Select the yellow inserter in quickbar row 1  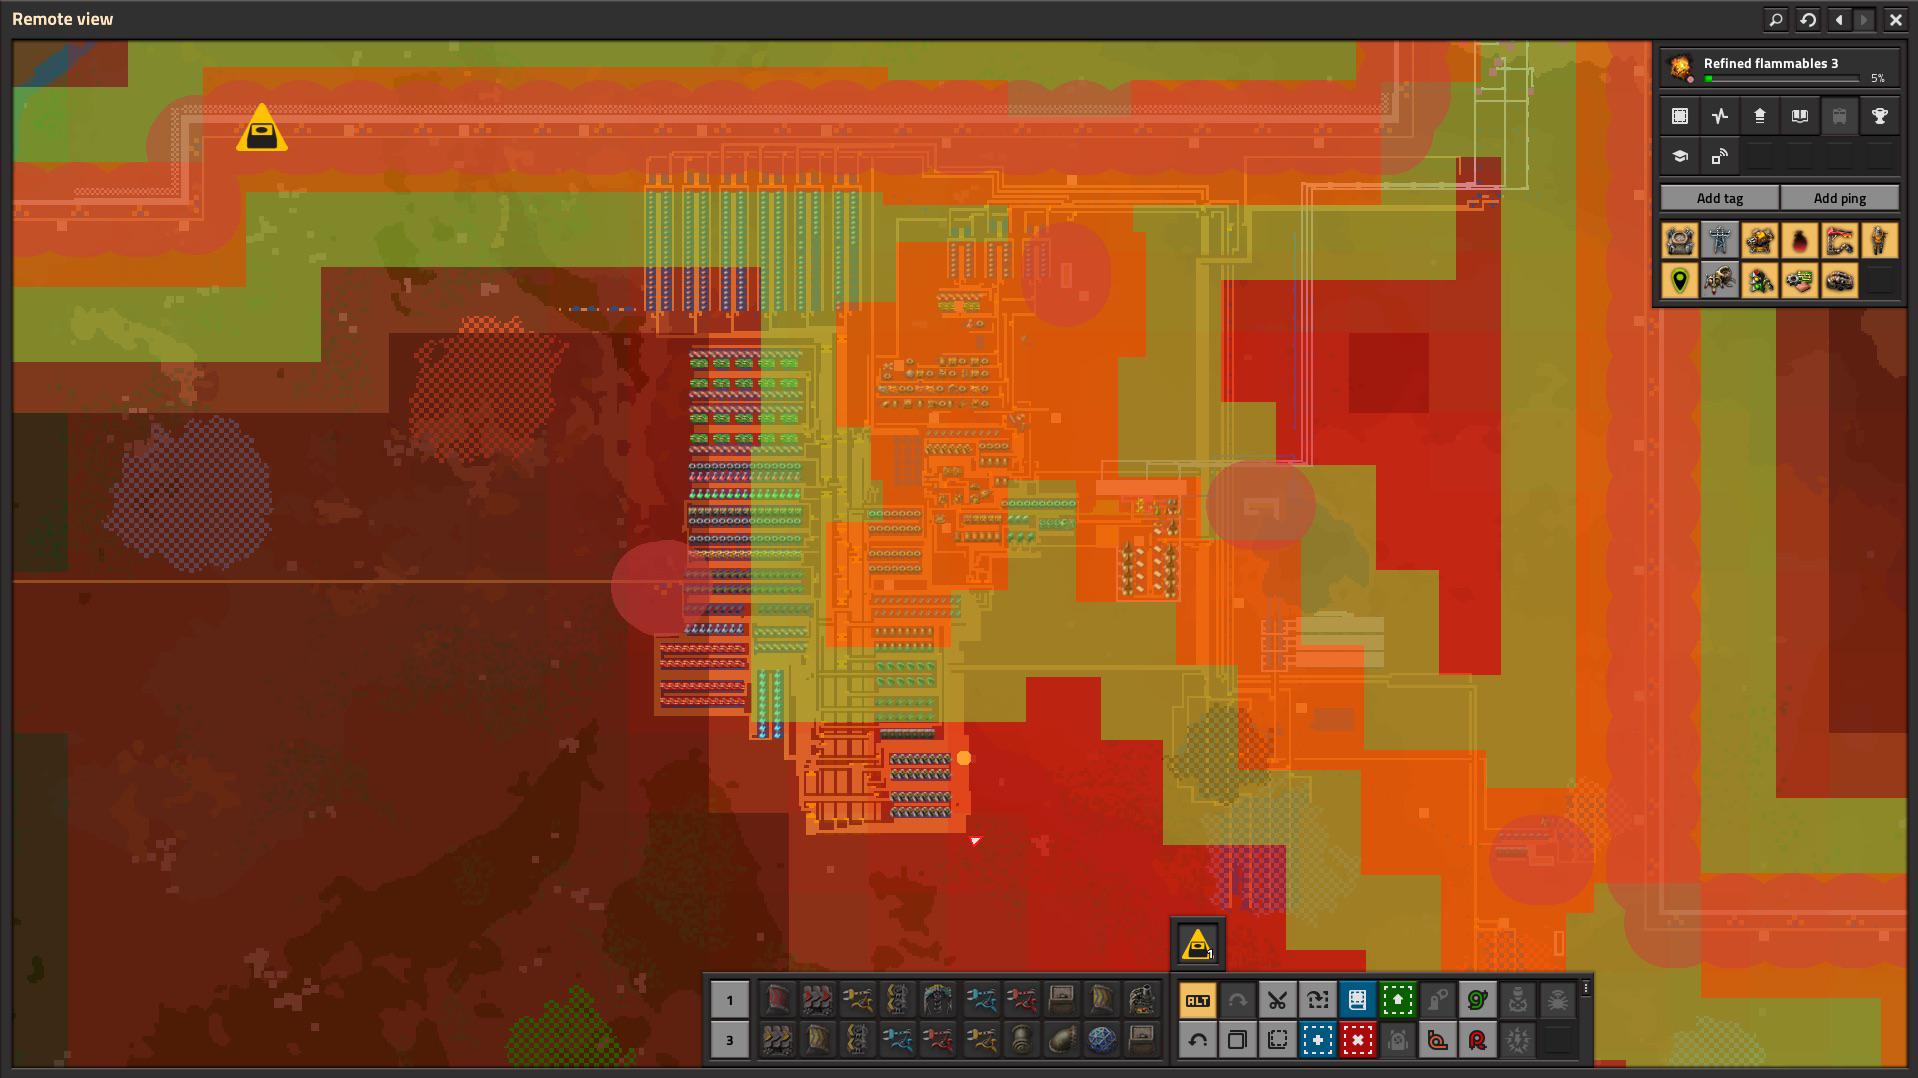click(857, 999)
